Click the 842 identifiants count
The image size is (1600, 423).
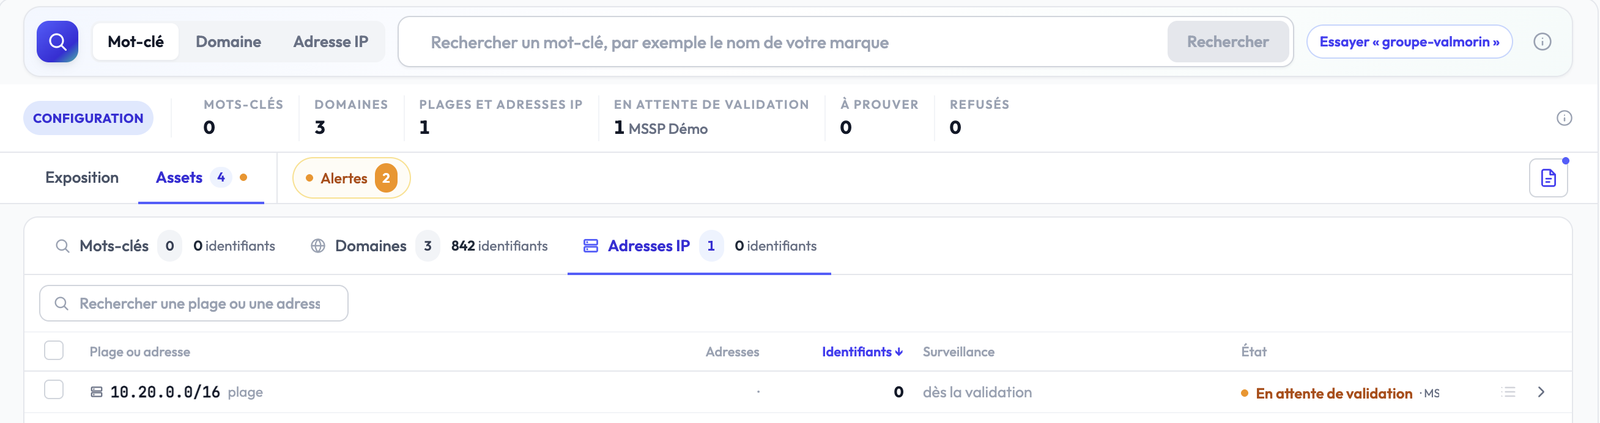(x=499, y=246)
